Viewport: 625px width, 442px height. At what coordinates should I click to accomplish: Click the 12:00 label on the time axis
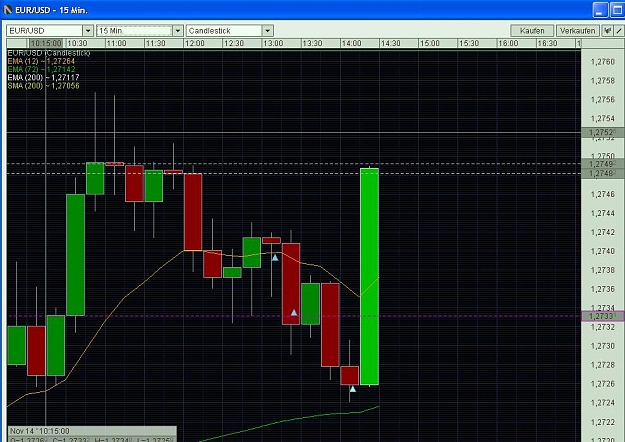(x=195, y=43)
